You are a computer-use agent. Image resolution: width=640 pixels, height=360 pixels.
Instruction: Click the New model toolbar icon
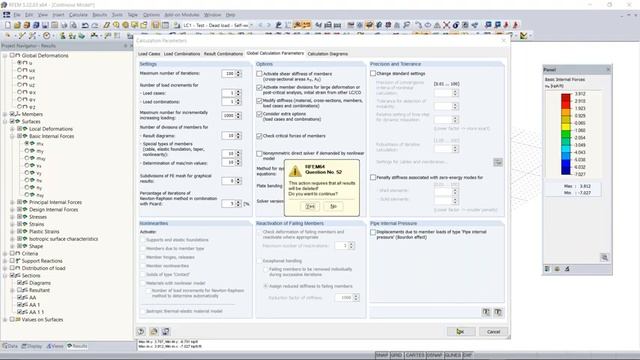tap(8, 25)
